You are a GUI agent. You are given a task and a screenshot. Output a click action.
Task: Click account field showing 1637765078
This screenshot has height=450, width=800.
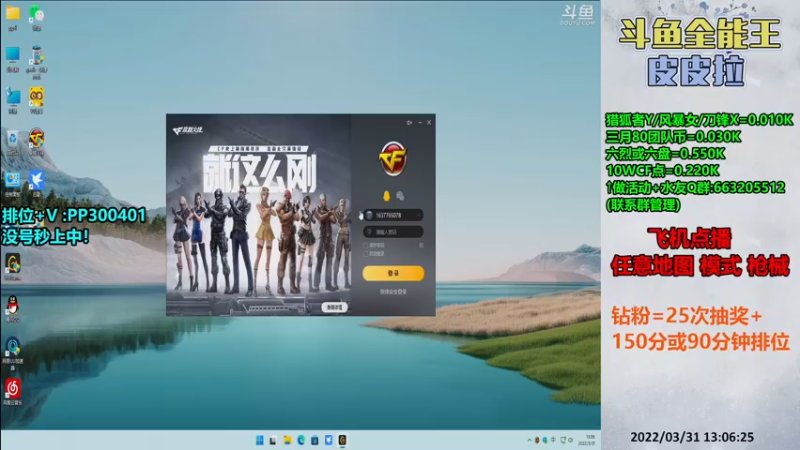pyautogui.click(x=393, y=215)
